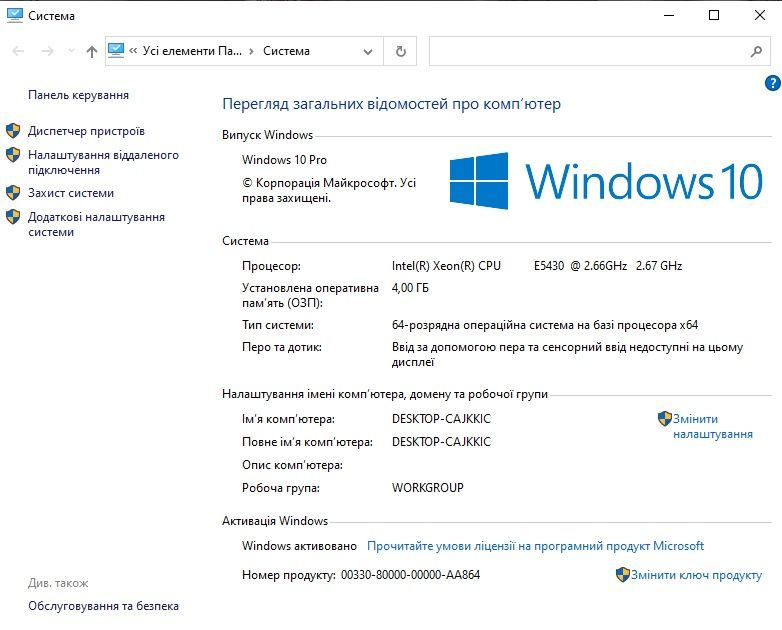The height and width of the screenshot is (630, 782).
Task: Open 'Налаштування віддаленого підключення'
Action: tap(103, 162)
